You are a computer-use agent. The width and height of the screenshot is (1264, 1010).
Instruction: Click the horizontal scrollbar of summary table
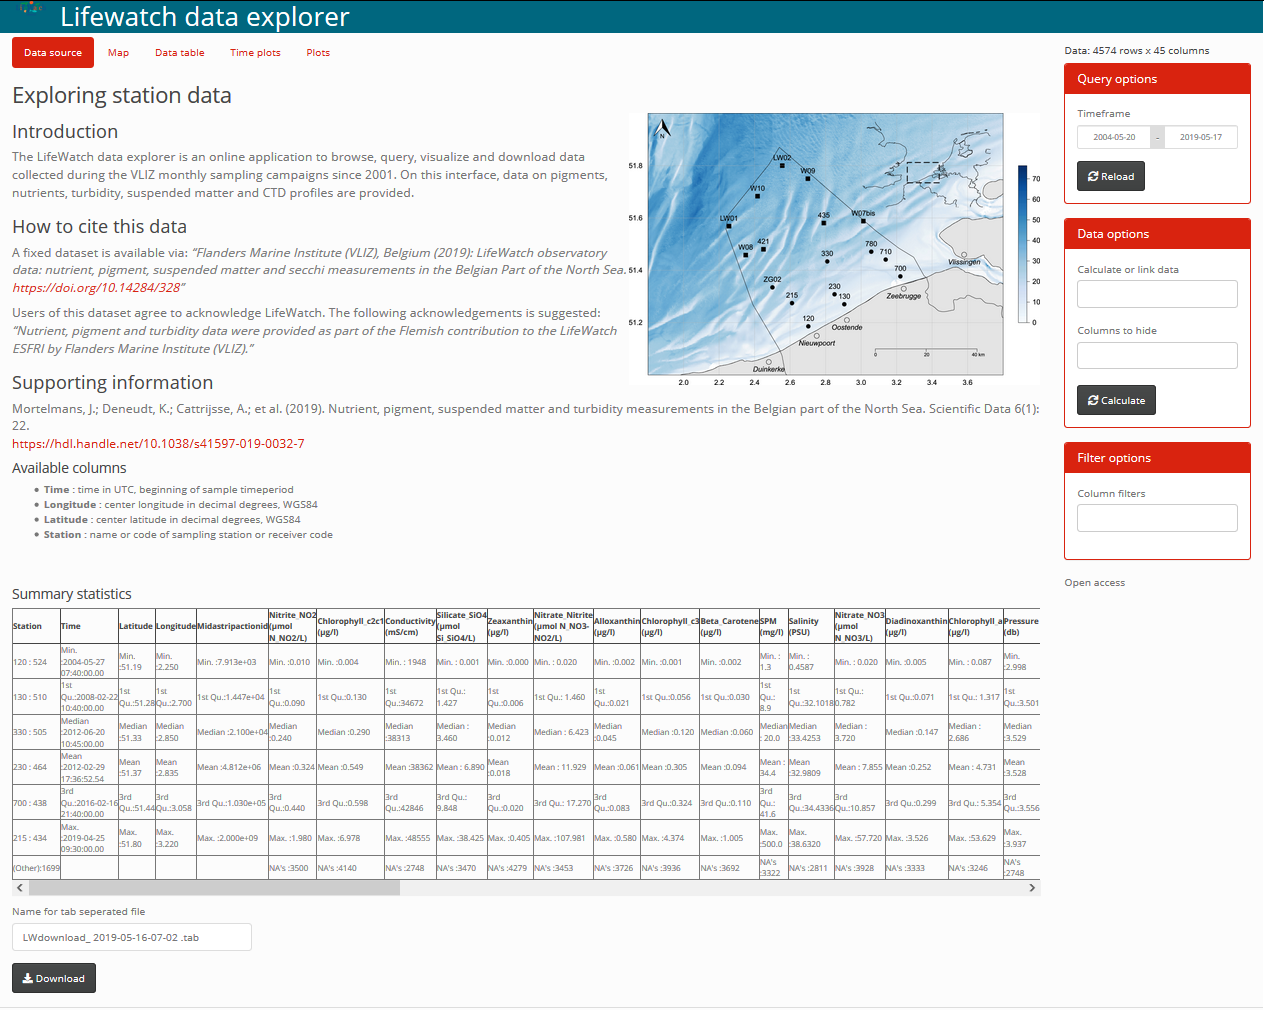pyautogui.click(x=214, y=888)
